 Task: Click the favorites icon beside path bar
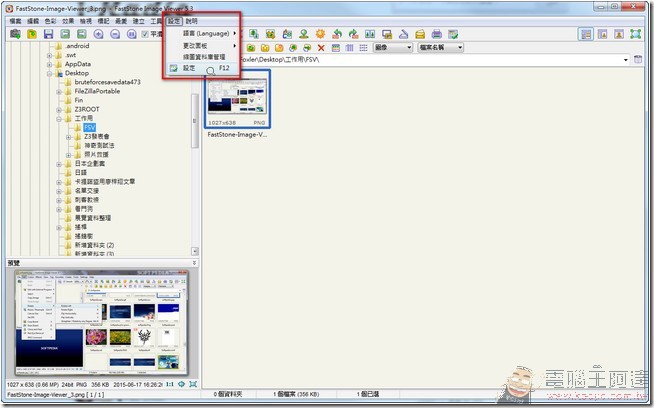[x=638, y=59]
